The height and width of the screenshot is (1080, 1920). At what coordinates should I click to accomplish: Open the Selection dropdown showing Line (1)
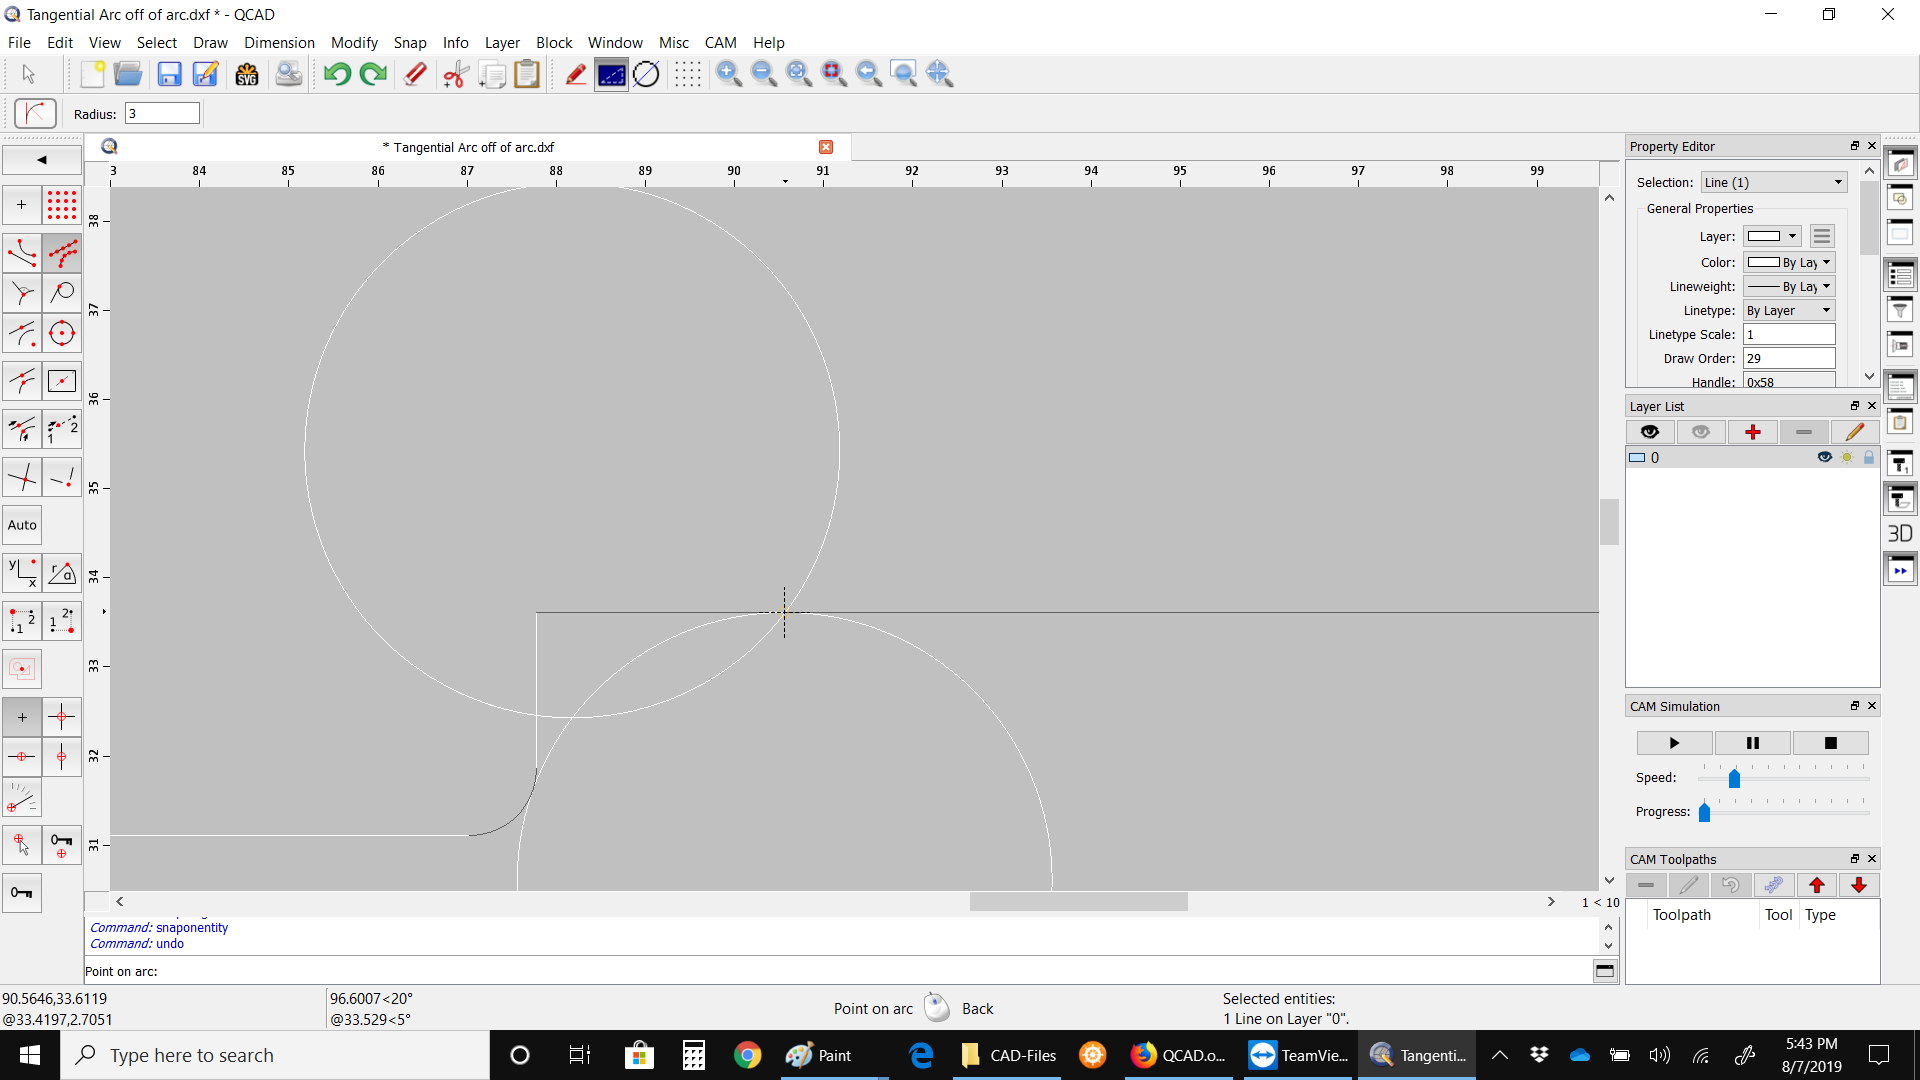point(1773,182)
